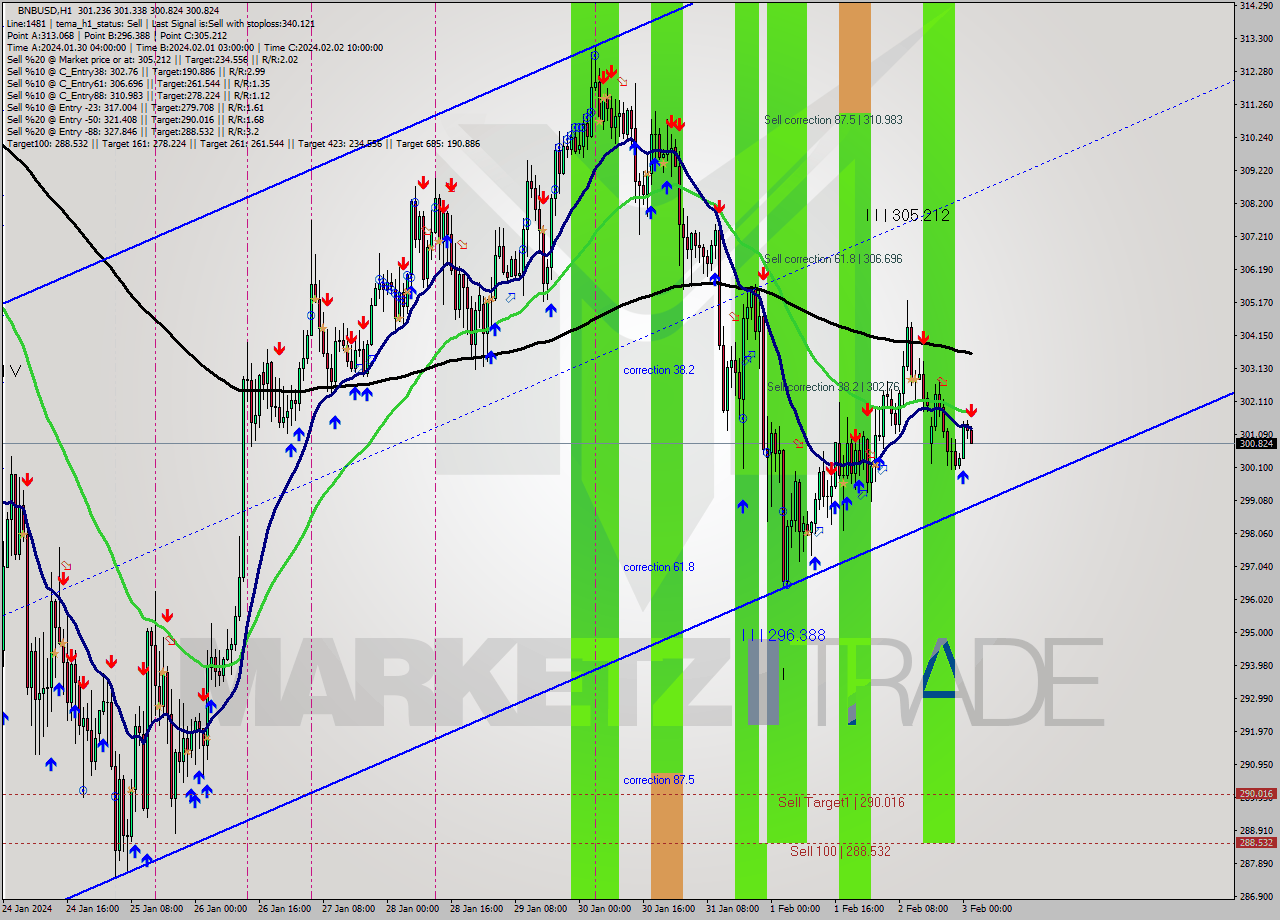Click the 'Sell Target1 | 290.016' label
This screenshot has height=920, width=1280.
(x=841, y=802)
